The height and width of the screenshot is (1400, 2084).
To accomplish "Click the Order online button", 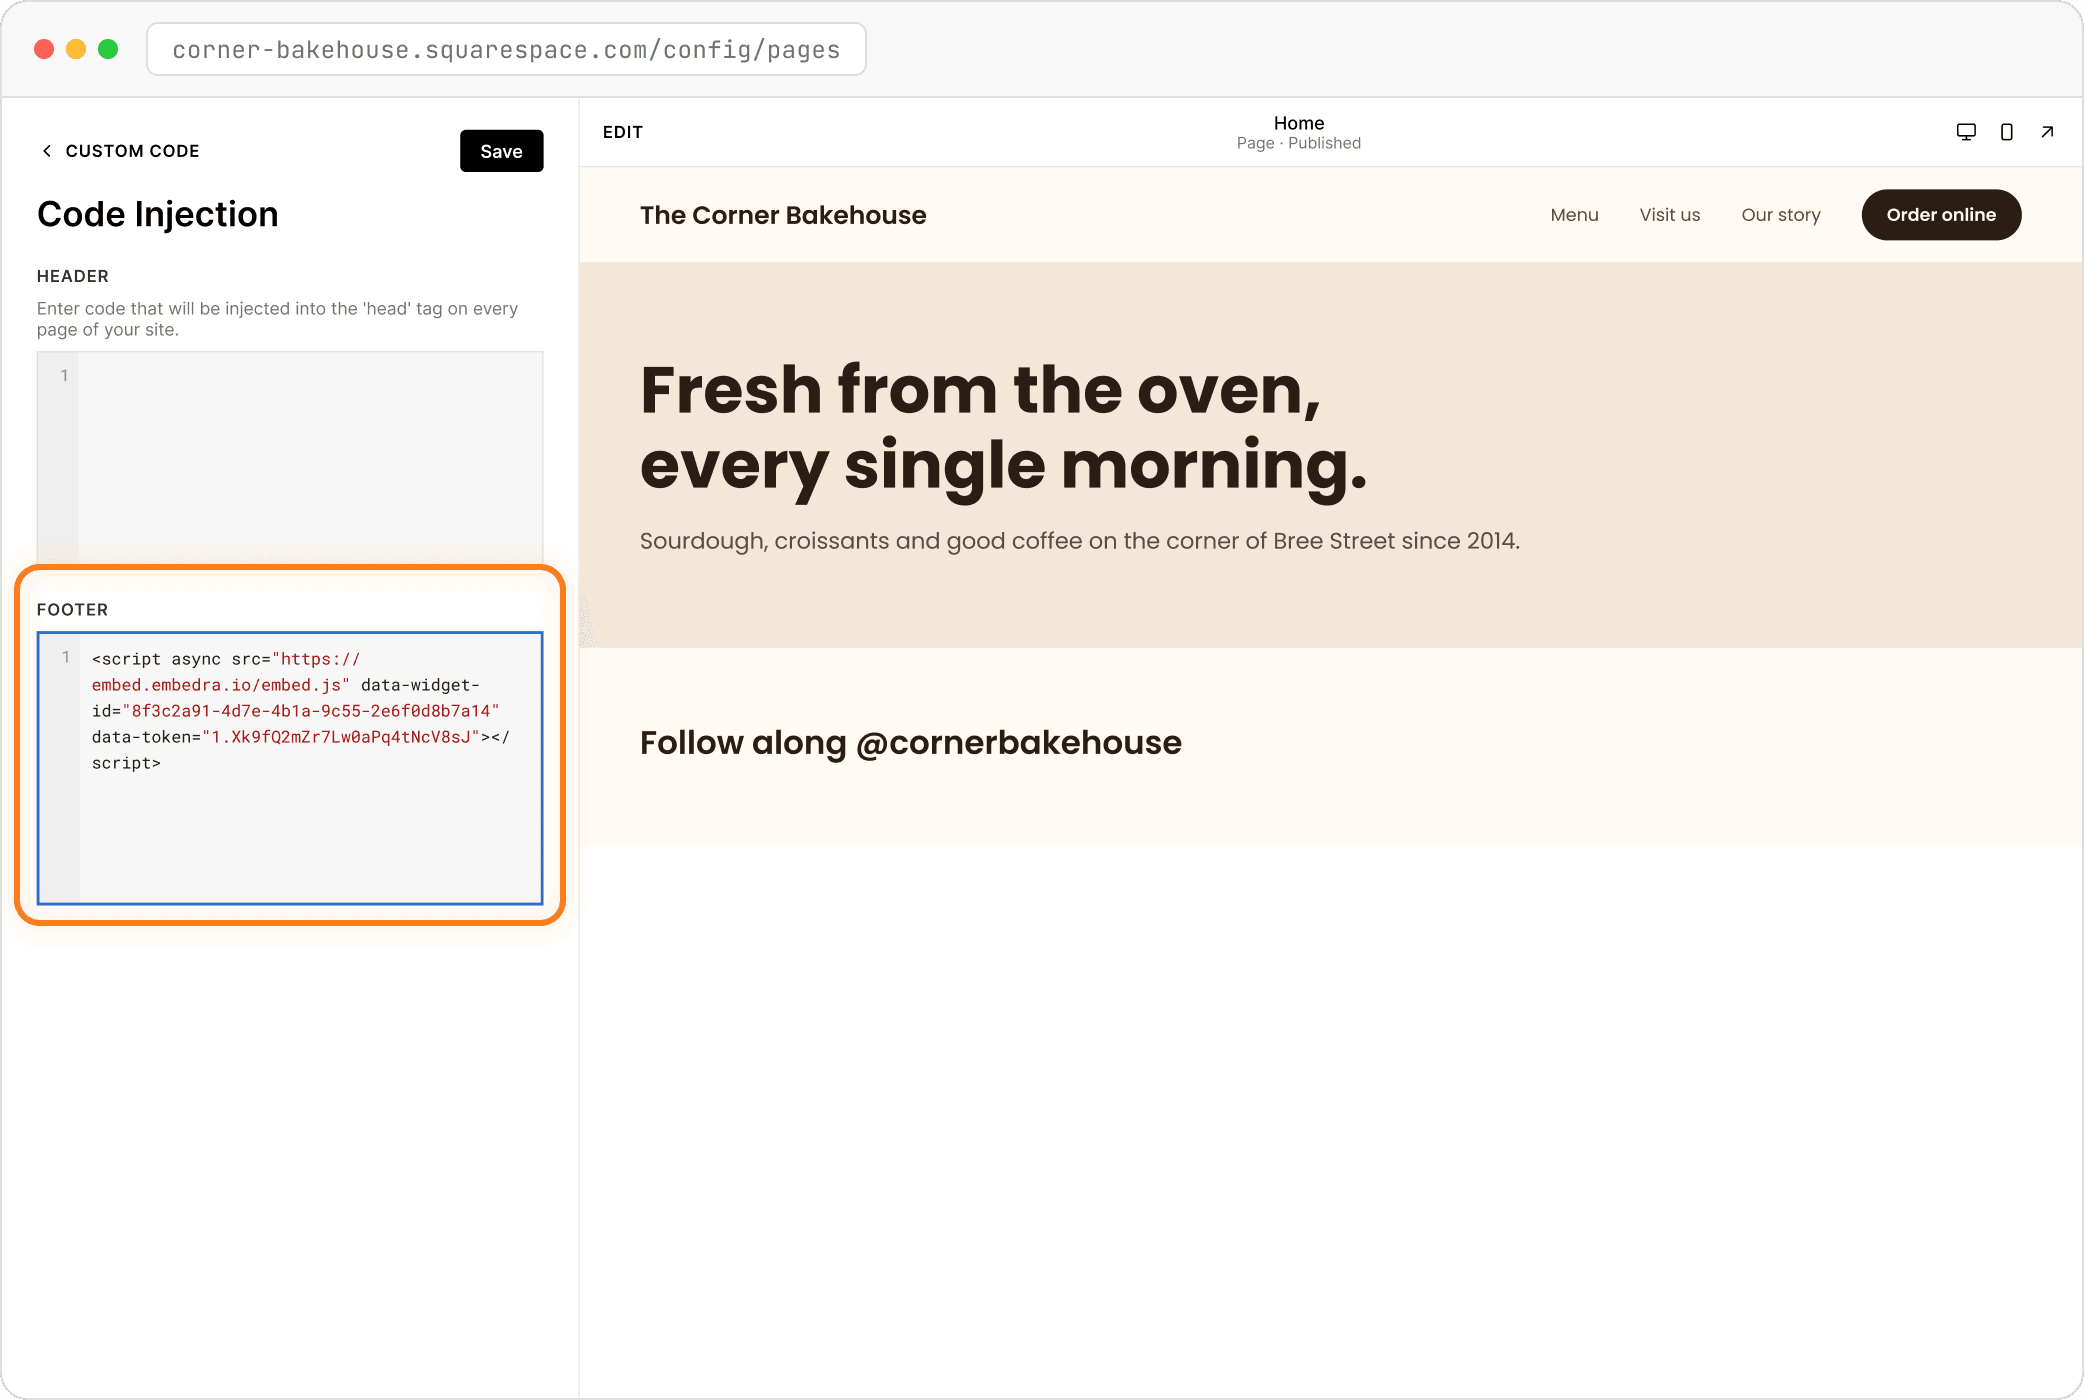I will (x=1941, y=215).
